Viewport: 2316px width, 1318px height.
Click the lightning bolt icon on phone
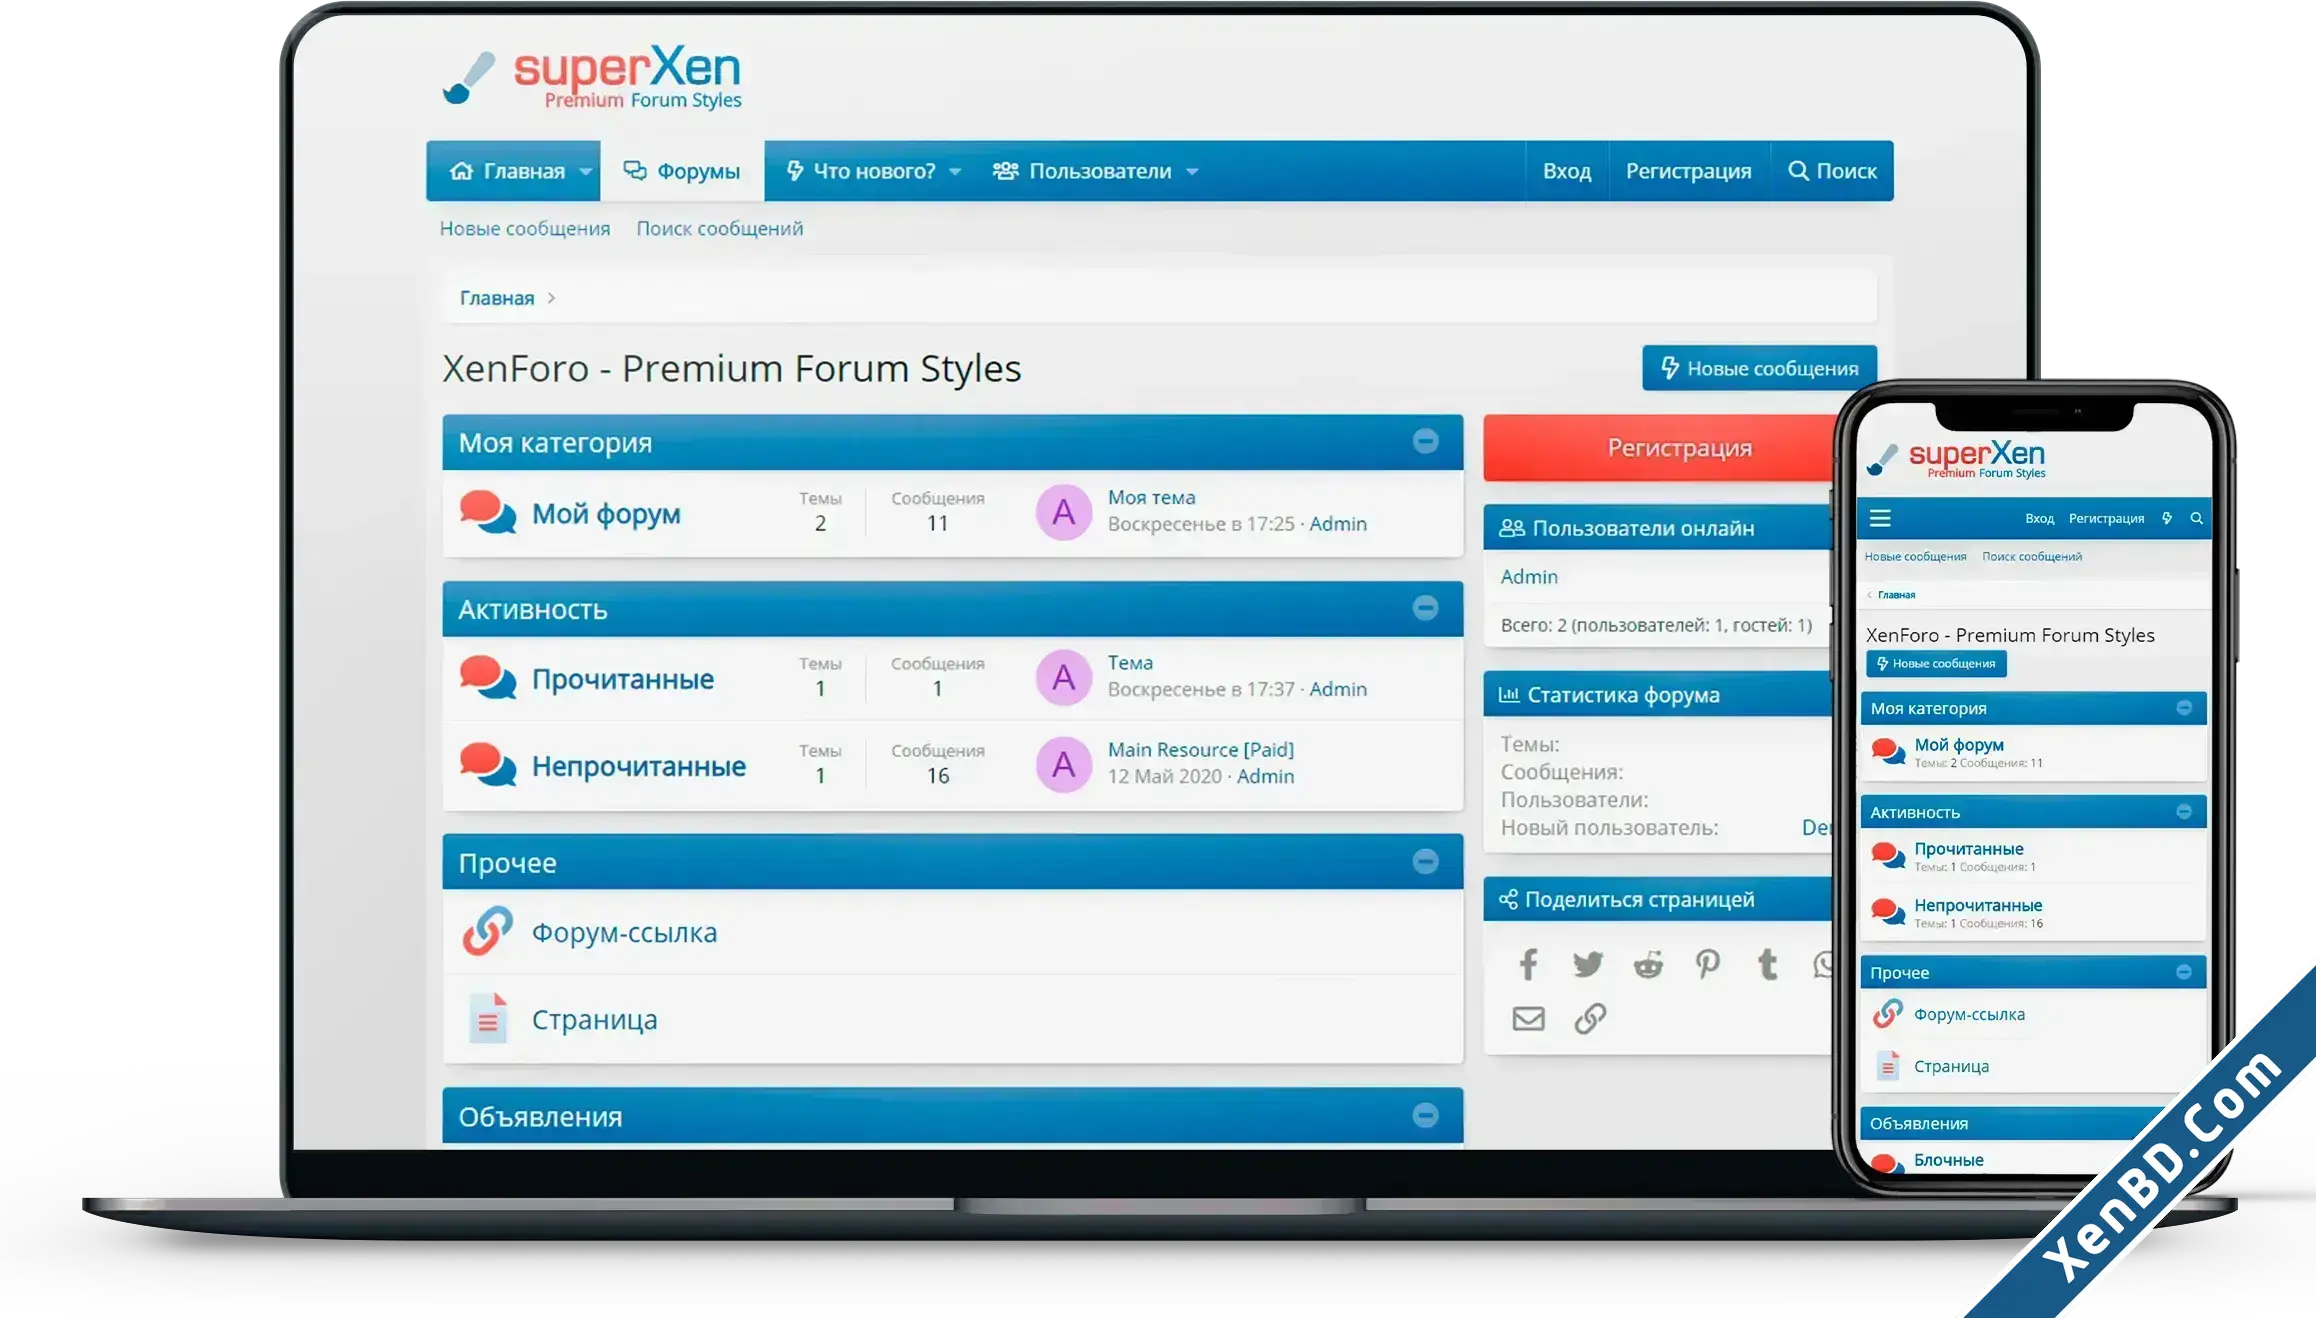coord(2167,518)
